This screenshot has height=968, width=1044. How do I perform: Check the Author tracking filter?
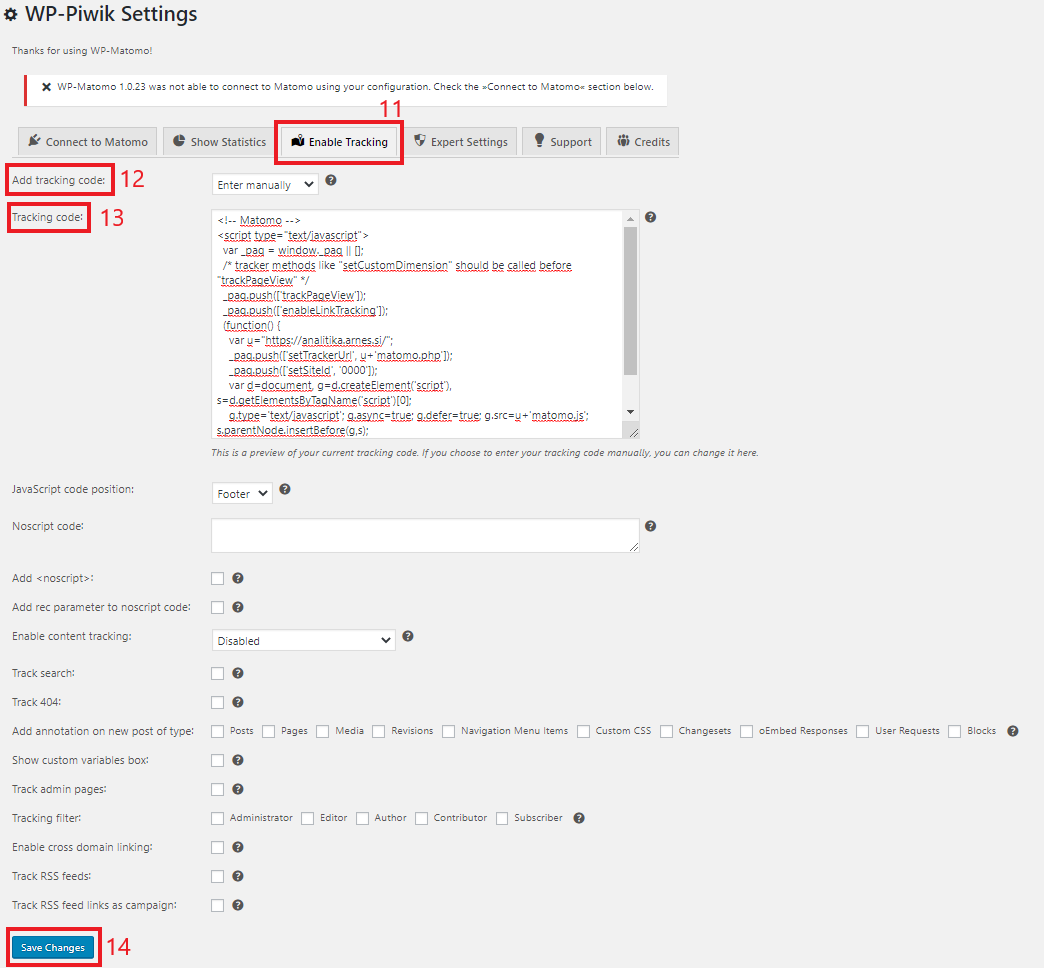[363, 818]
